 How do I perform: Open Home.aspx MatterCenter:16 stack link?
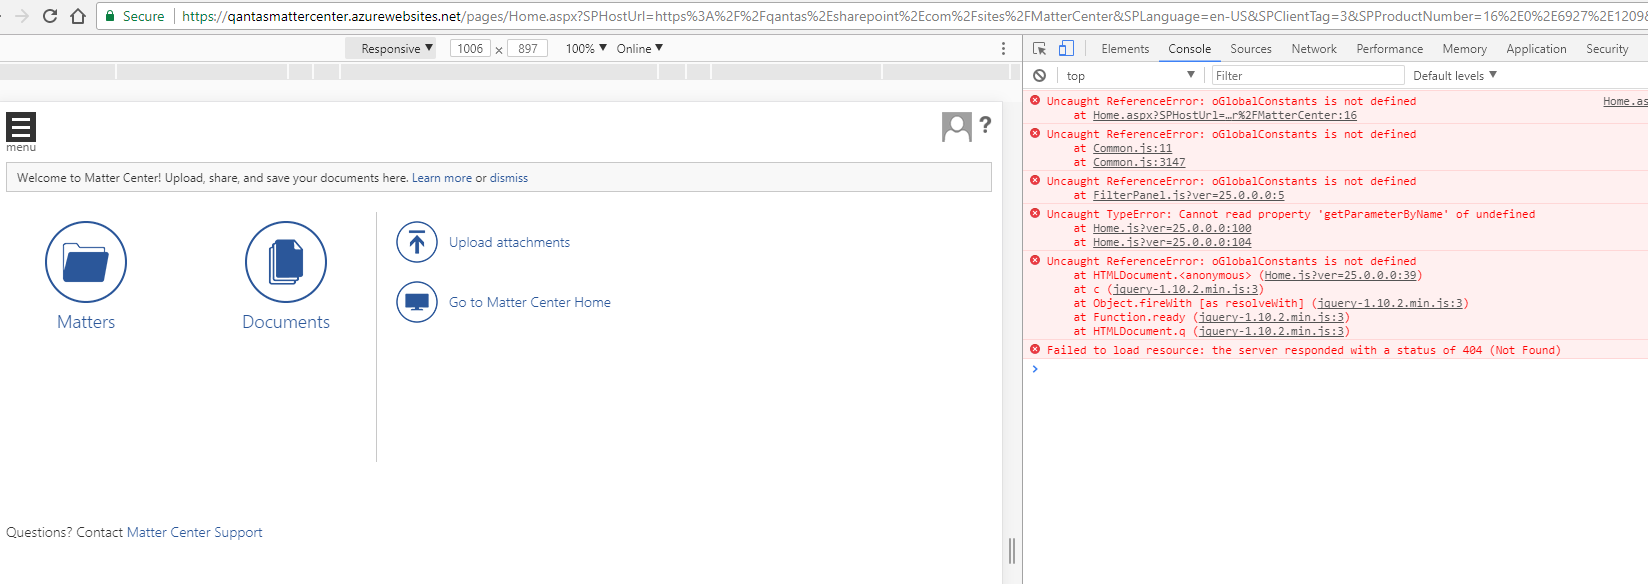(1225, 115)
